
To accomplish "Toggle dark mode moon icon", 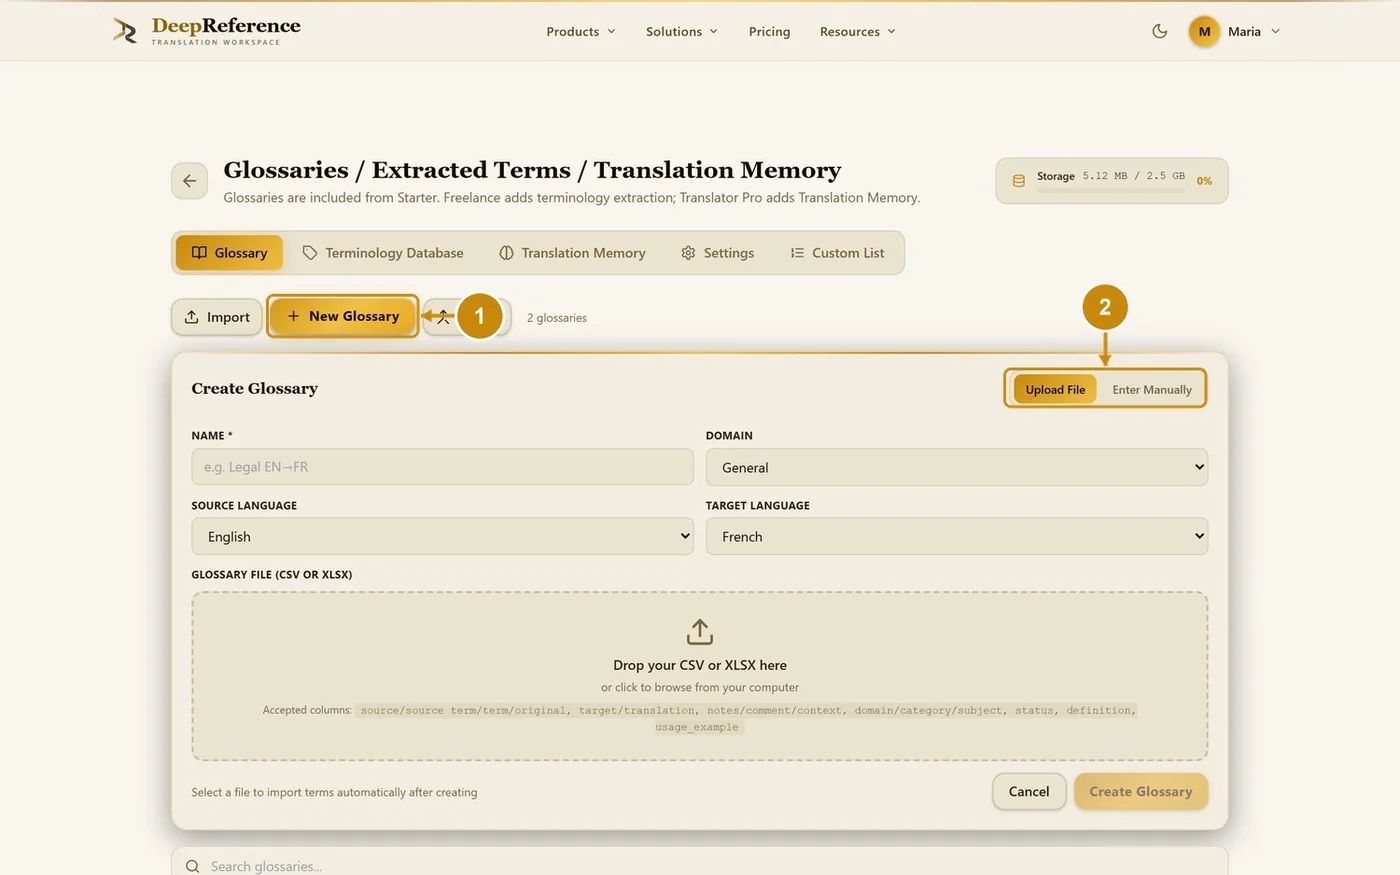I will click(x=1160, y=31).
